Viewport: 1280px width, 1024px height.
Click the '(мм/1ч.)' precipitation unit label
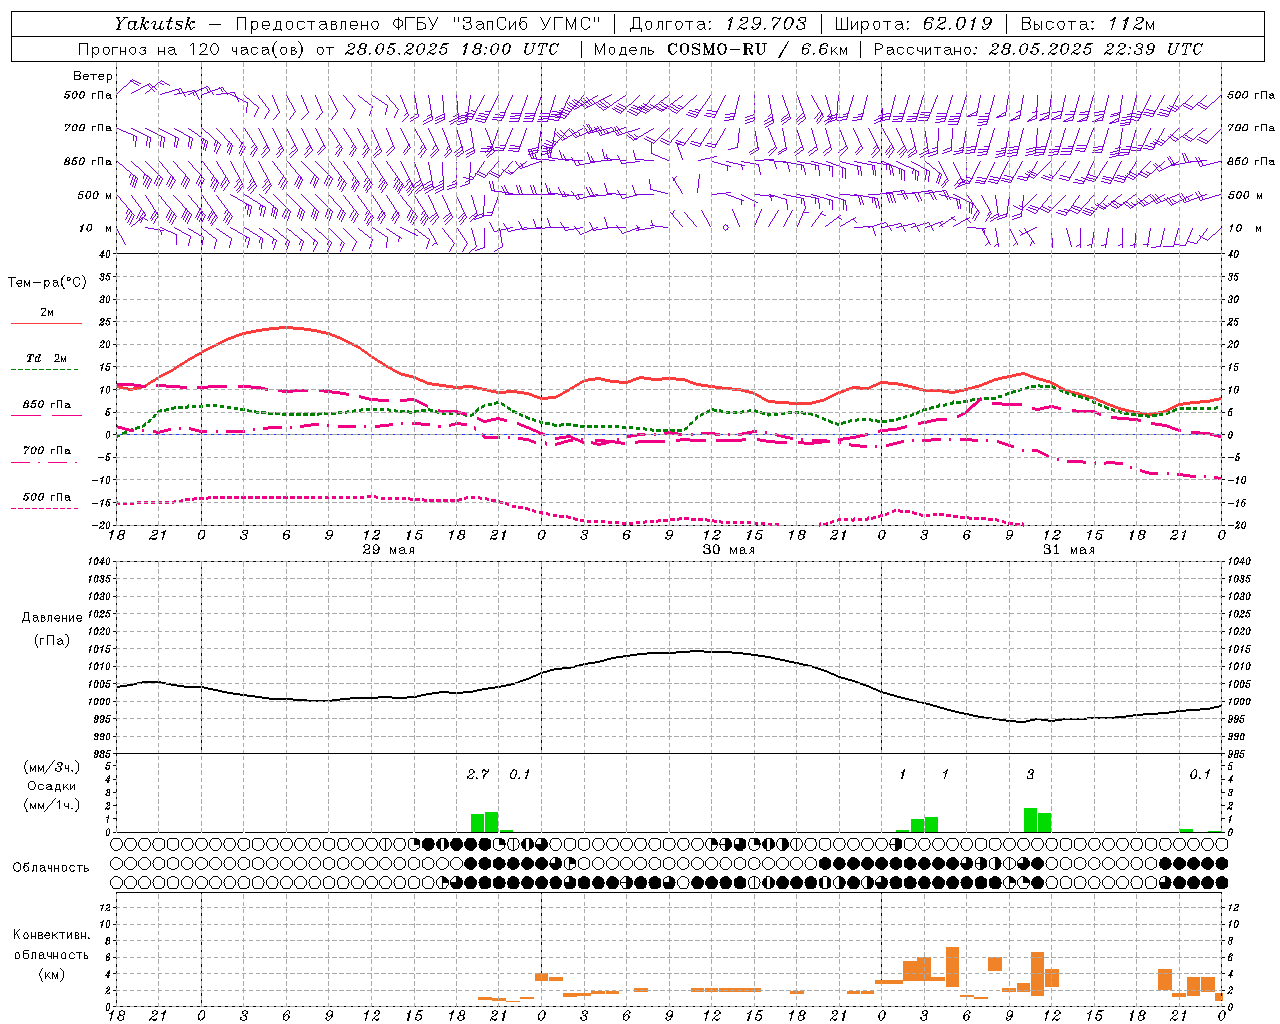(x=52, y=805)
